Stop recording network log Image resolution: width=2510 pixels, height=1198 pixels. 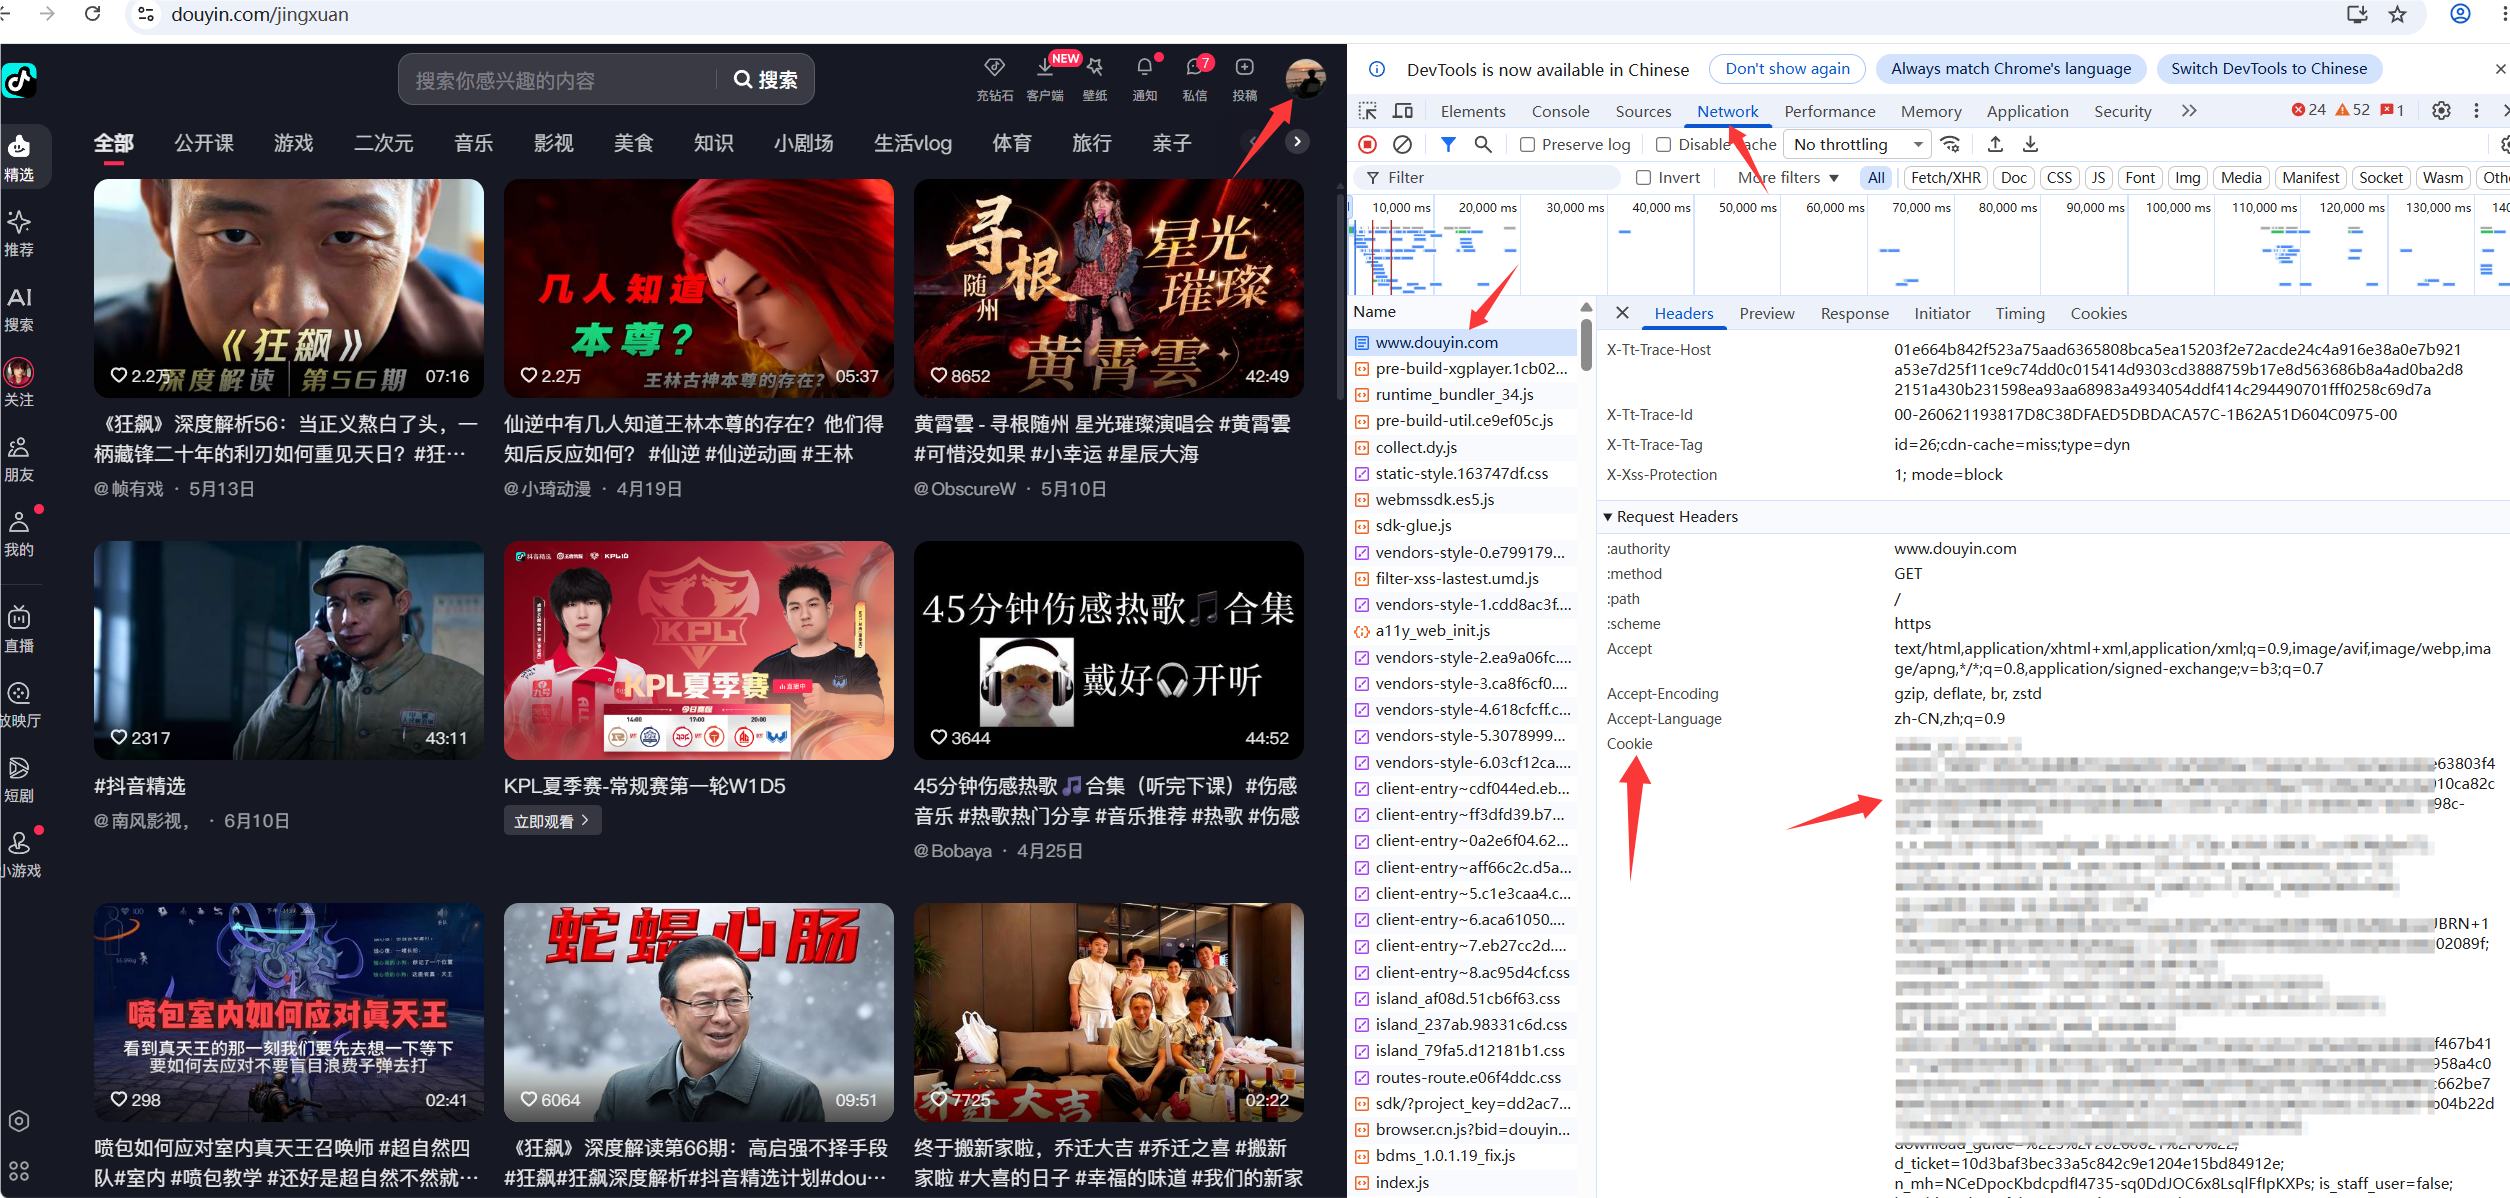click(x=1367, y=145)
